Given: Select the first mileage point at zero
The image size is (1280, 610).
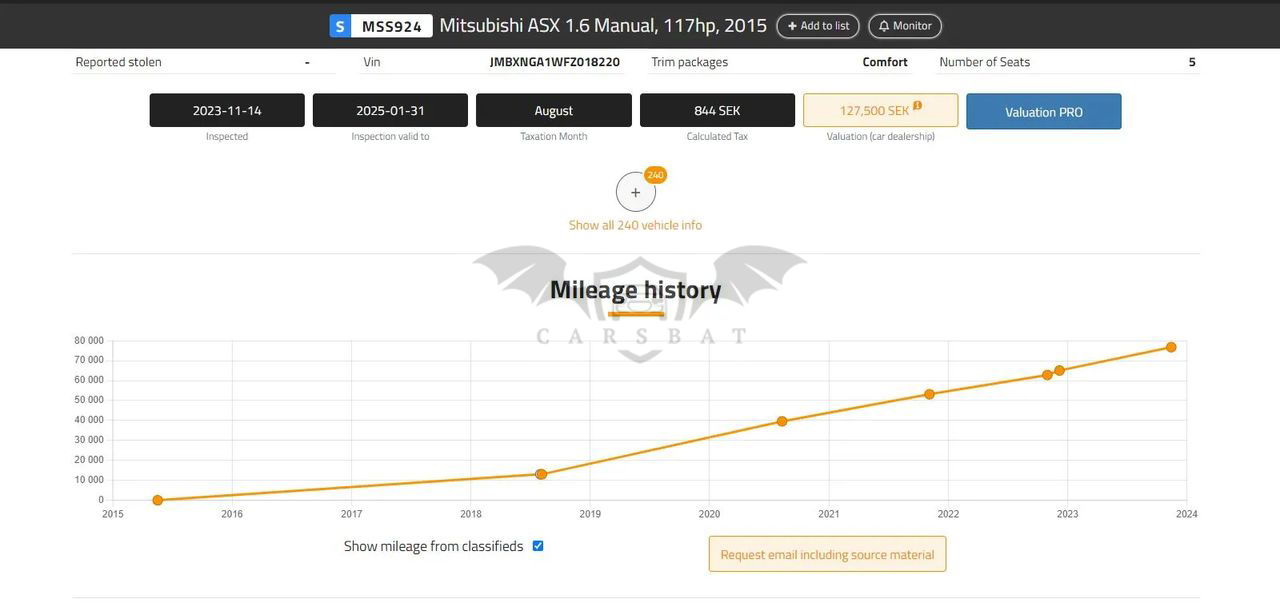Looking at the screenshot, I should pyautogui.click(x=158, y=500).
